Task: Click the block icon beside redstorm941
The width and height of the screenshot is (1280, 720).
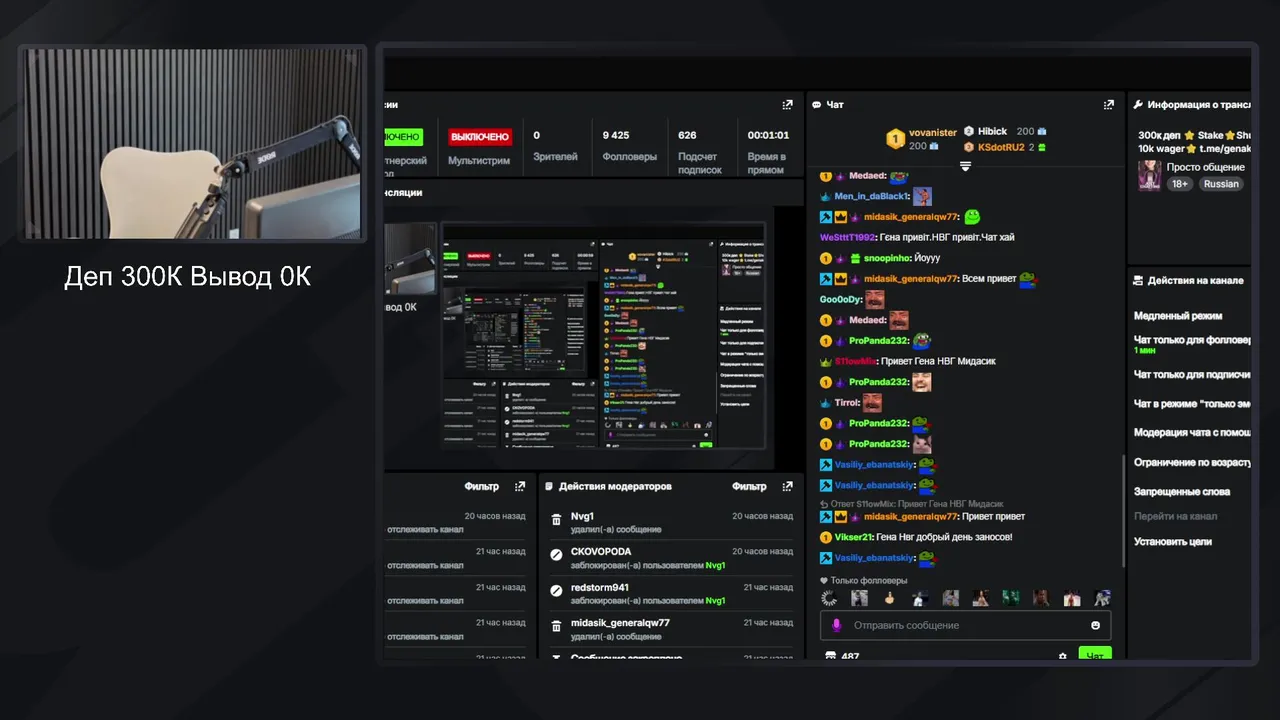Action: point(556,591)
